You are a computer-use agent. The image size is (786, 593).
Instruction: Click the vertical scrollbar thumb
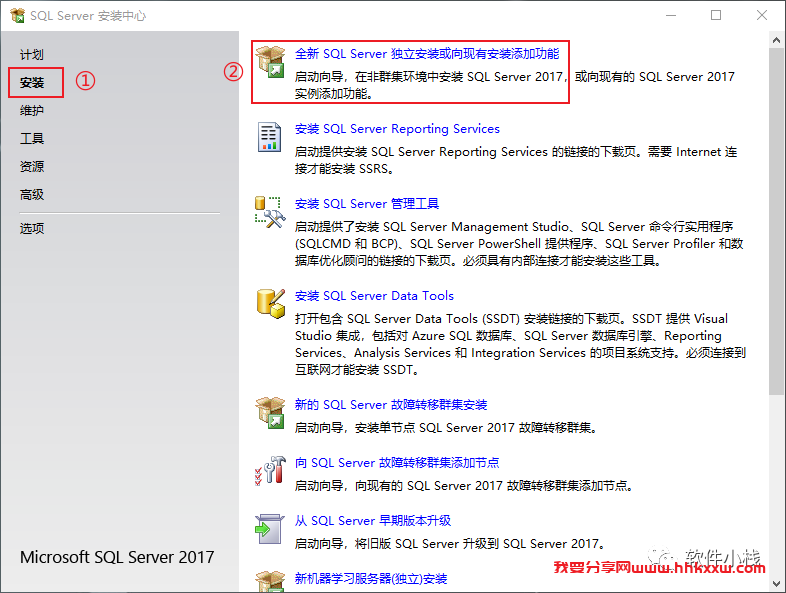tap(776, 221)
